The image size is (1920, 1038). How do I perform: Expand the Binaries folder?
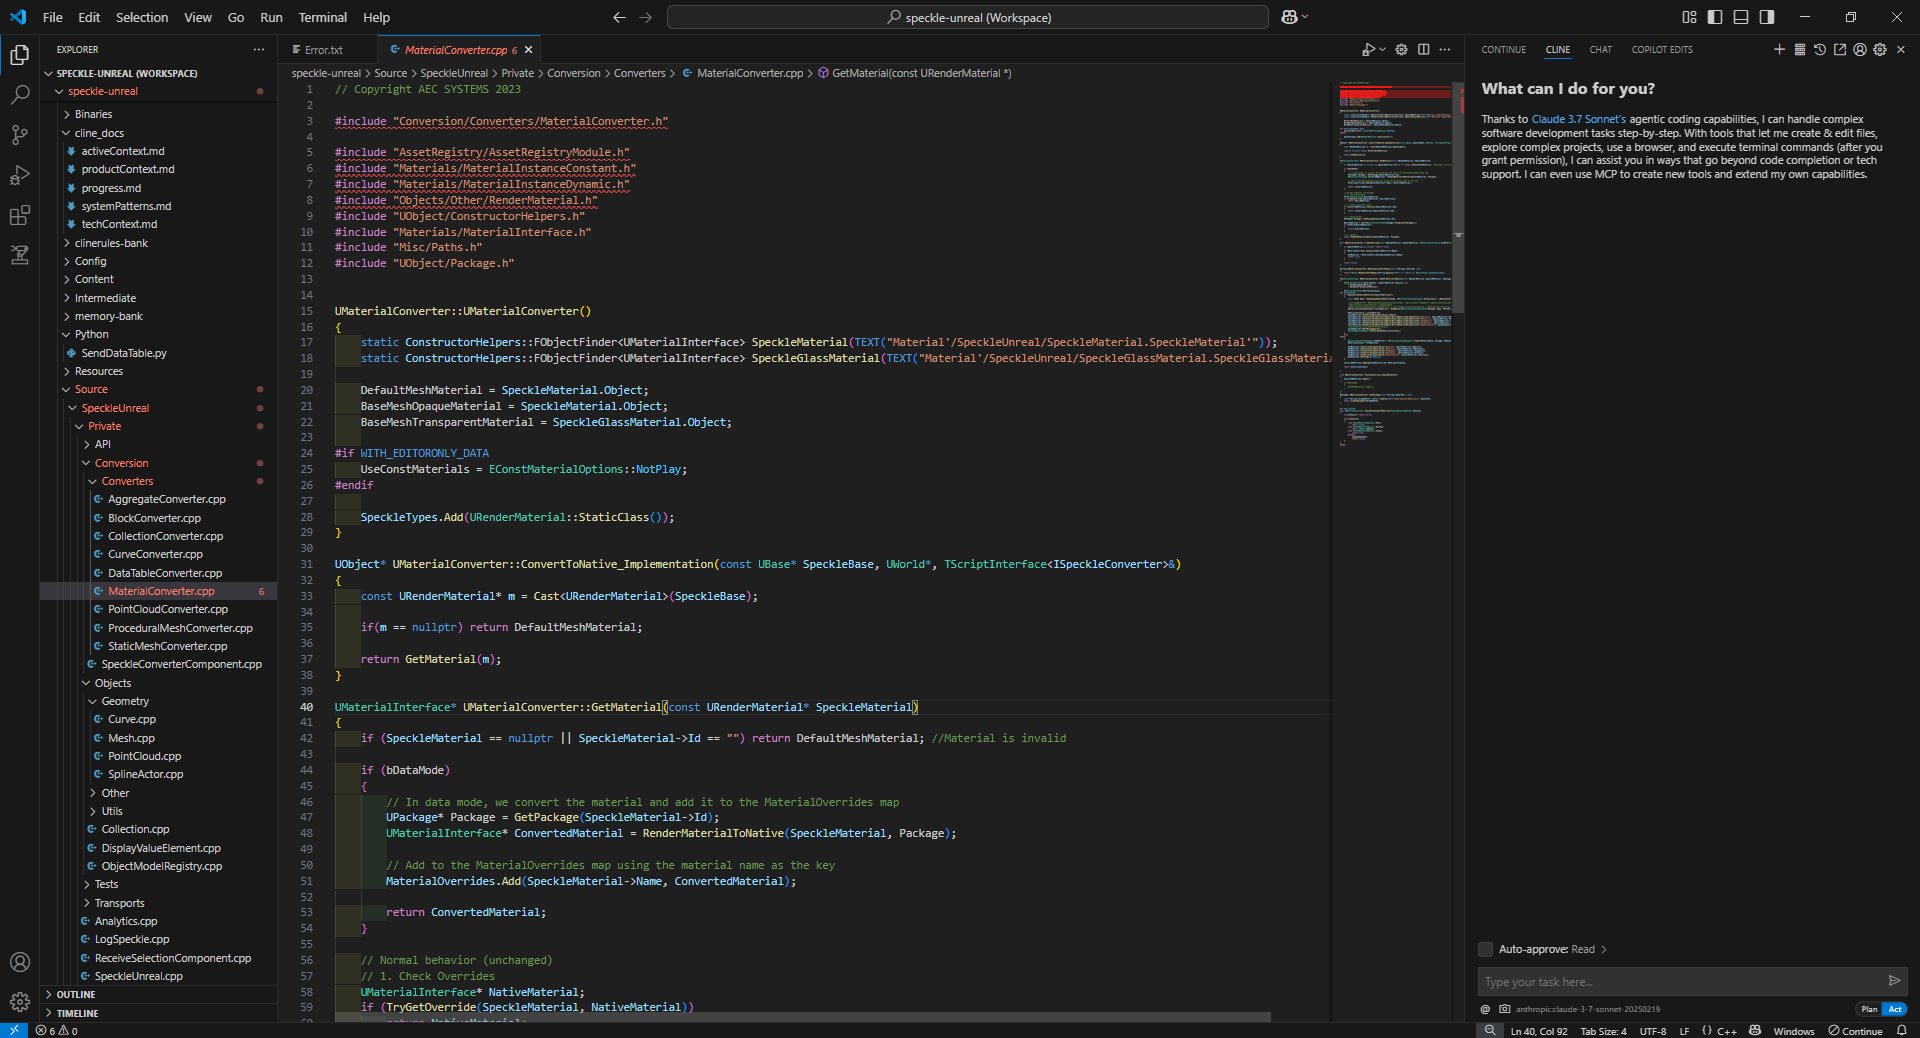(x=93, y=114)
